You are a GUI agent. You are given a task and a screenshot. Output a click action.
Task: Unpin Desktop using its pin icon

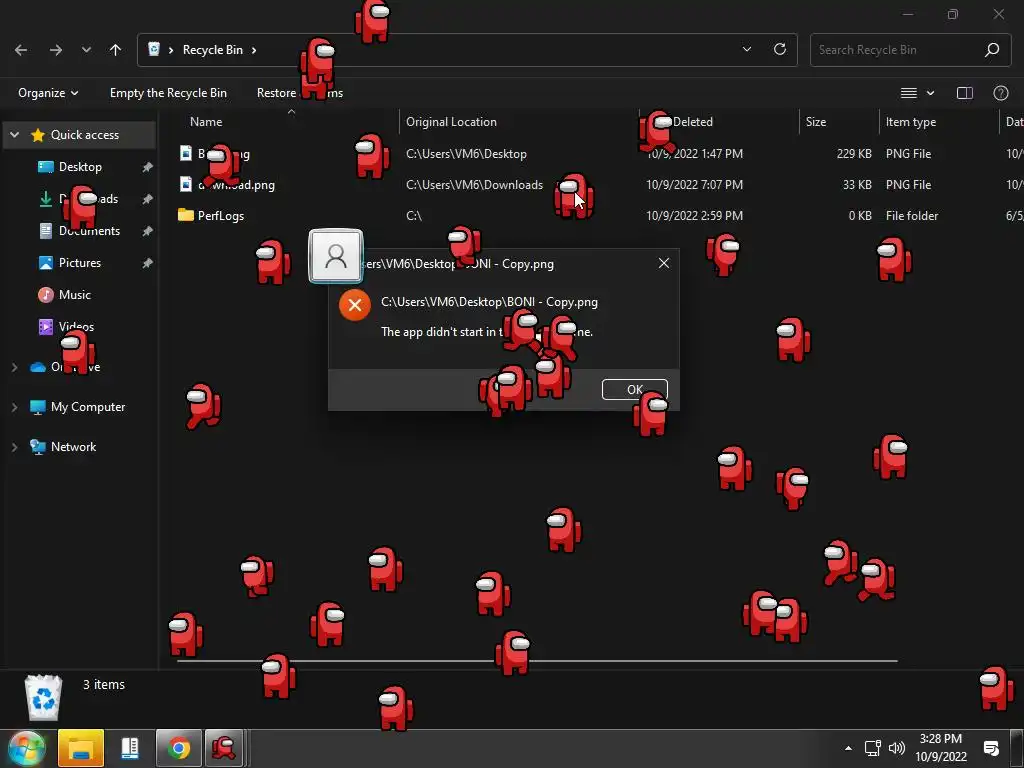coord(148,167)
